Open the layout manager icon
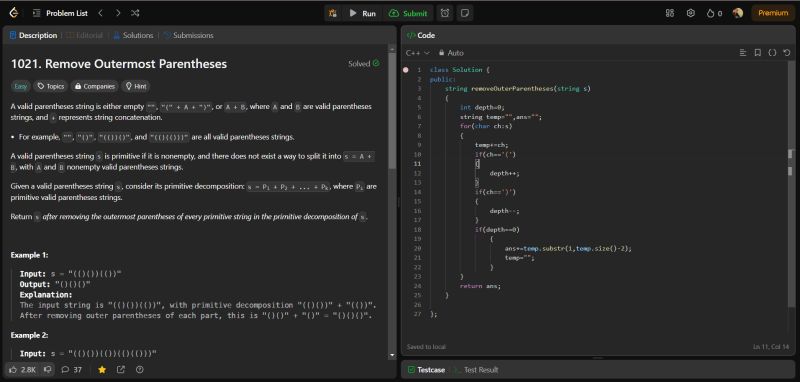This screenshot has height=382, width=800. coord(670,13)
